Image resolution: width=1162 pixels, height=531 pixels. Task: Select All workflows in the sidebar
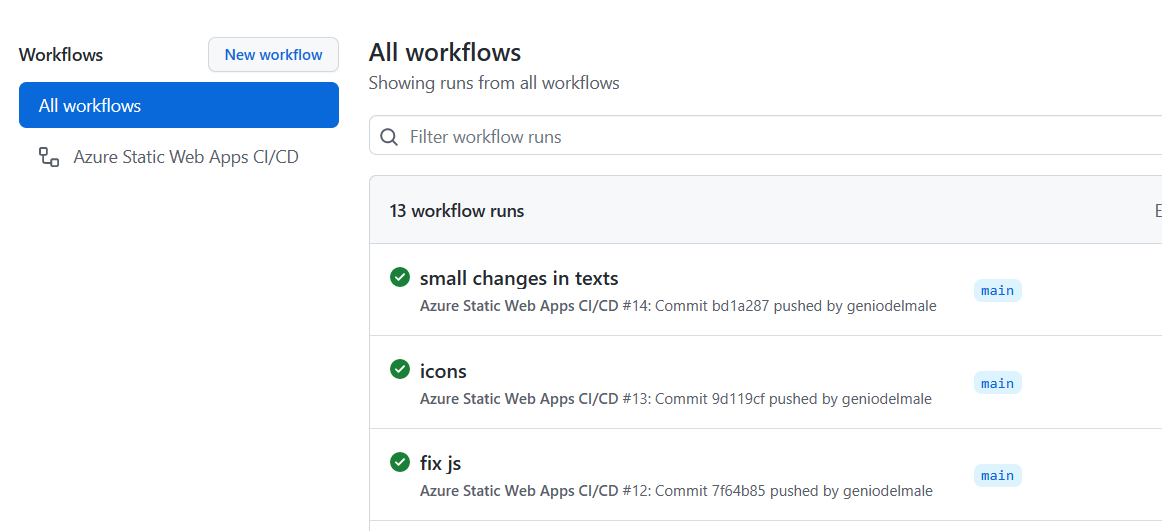(179, 105)
